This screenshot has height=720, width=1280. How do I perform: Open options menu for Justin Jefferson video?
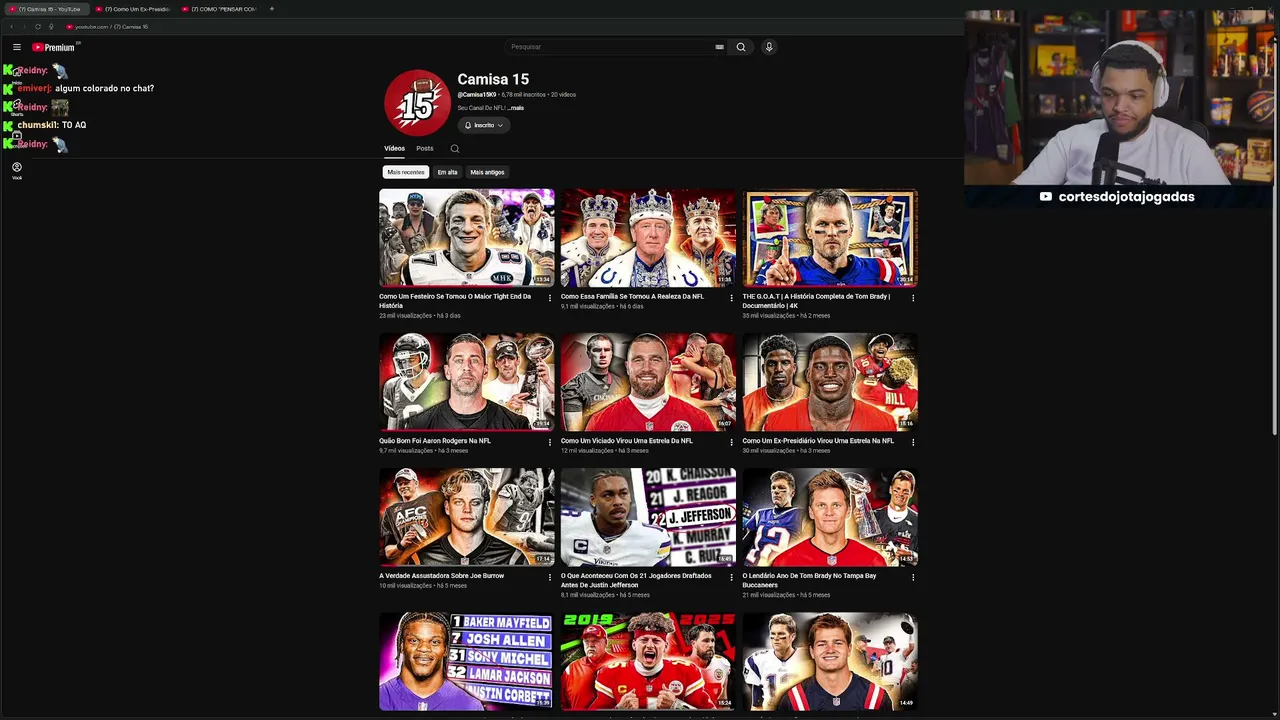(731, 577)
